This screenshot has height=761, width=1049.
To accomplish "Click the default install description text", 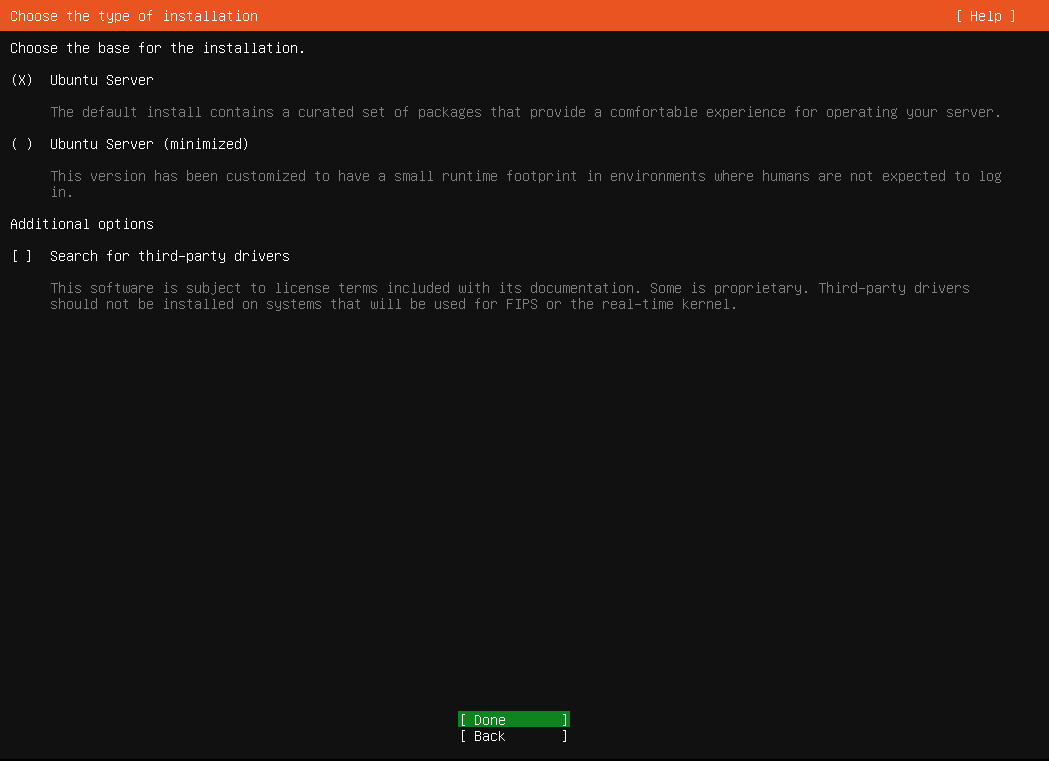I will [525, 112].
